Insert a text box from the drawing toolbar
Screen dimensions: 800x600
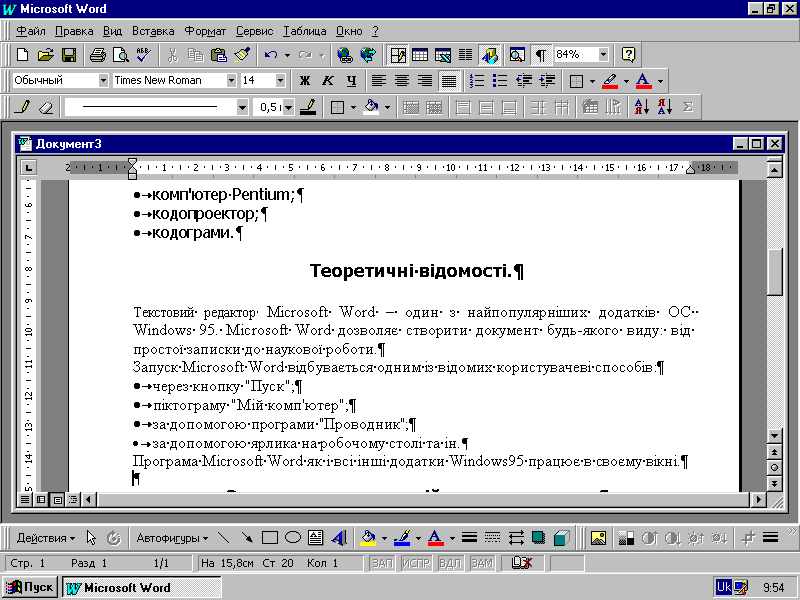coord(316,538)
